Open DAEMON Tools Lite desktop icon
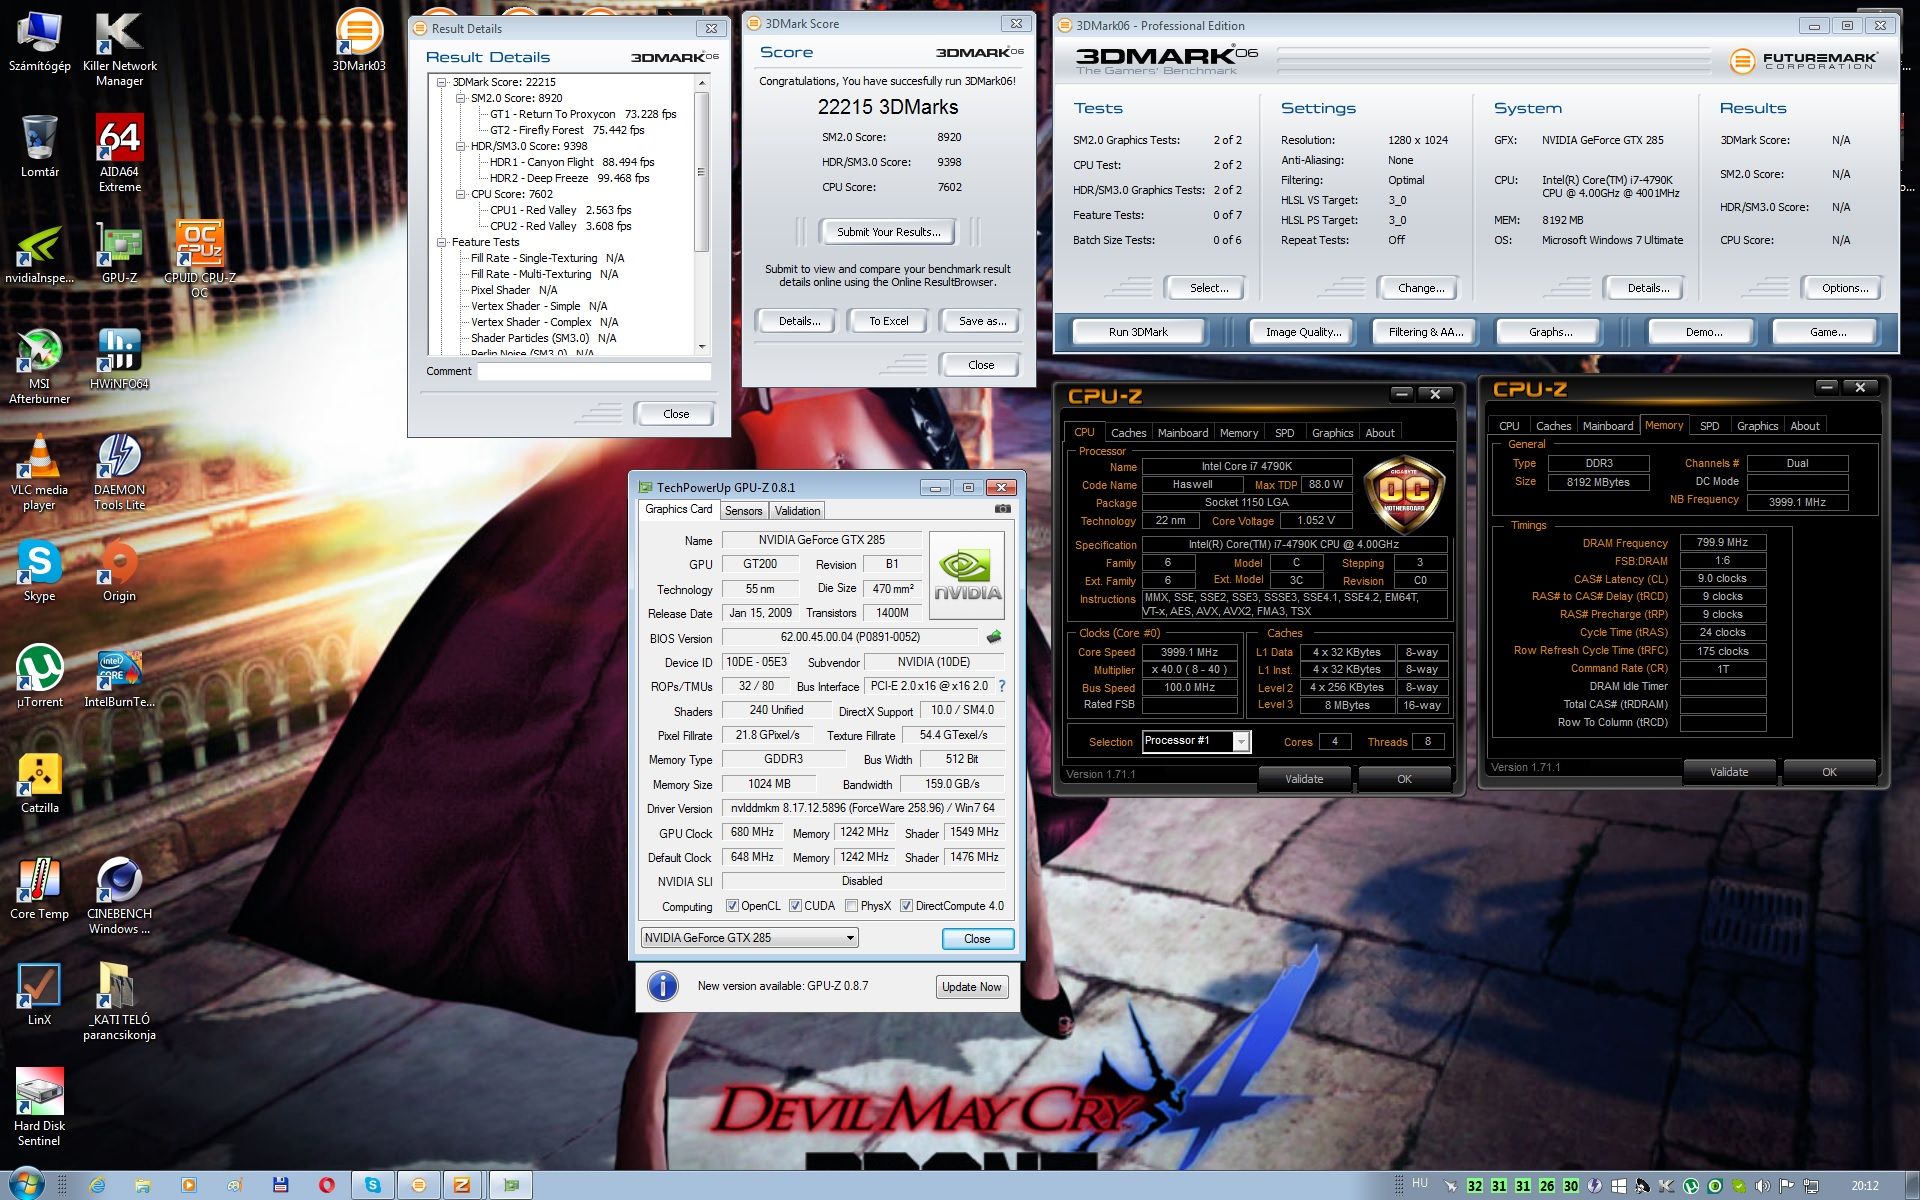The image size is (1920, 1200). [119, 472]
